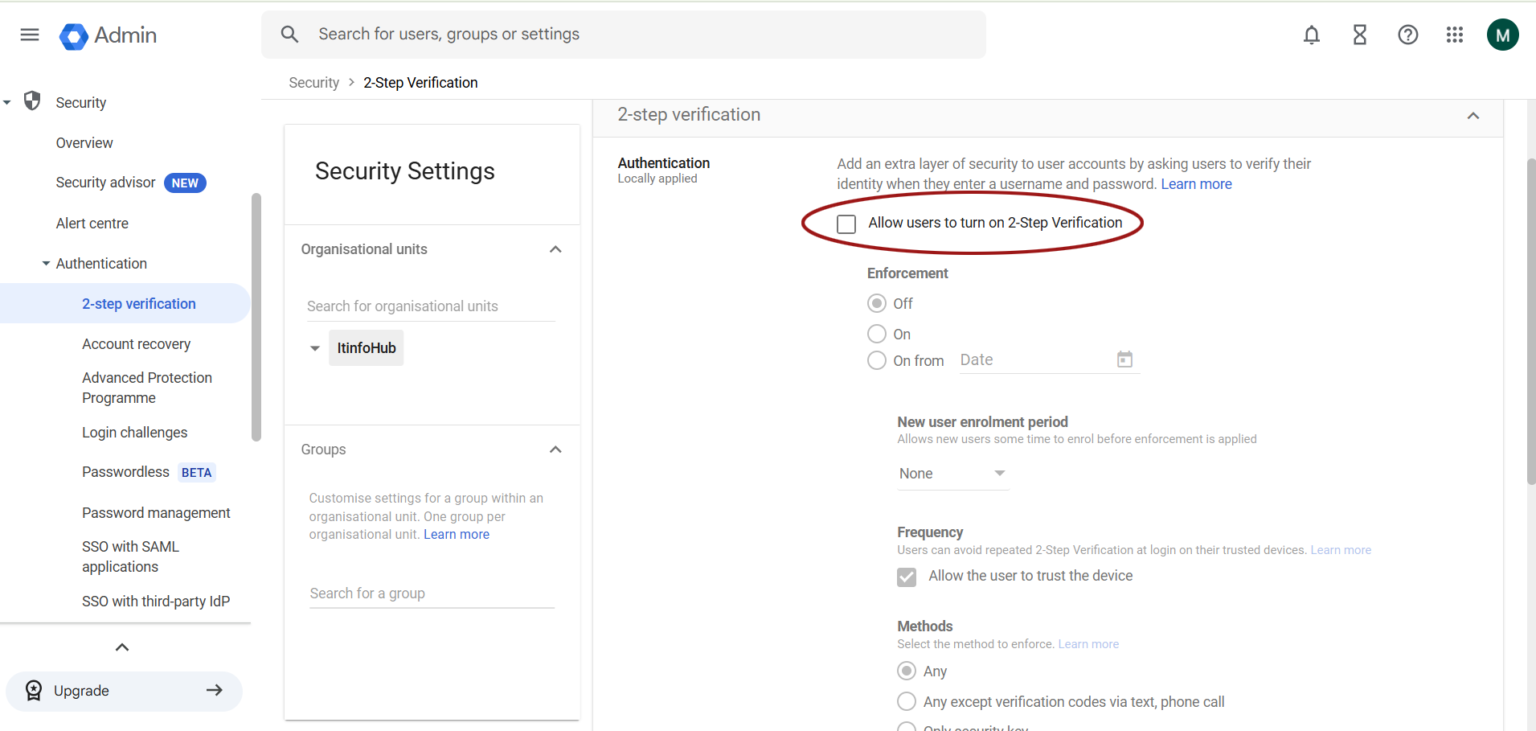Screen dimensions: 1536x731
Task: Open the navigation hamburger menu
Action: (29, 34)
